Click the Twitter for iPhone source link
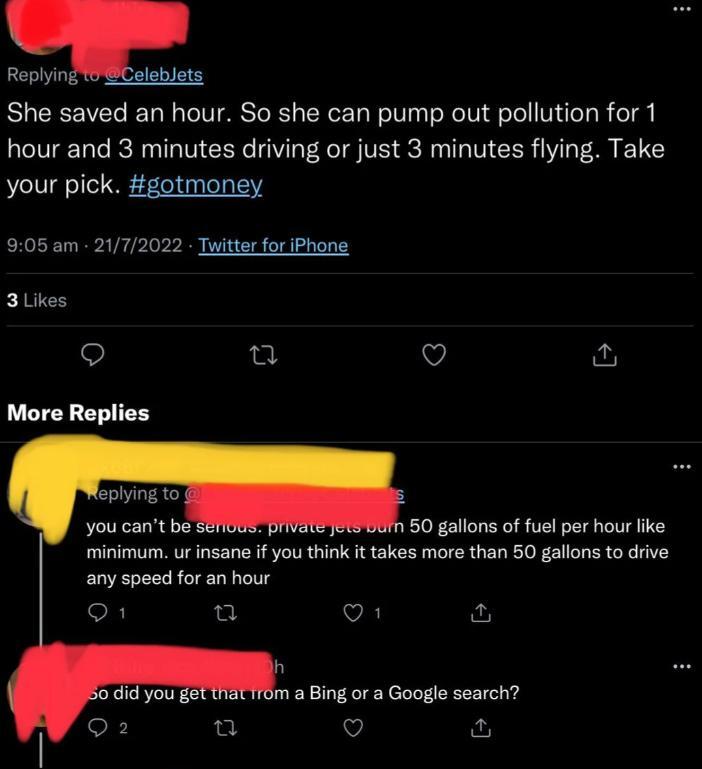The width and height of the screenshot is (702, 769). pos(273,245)
